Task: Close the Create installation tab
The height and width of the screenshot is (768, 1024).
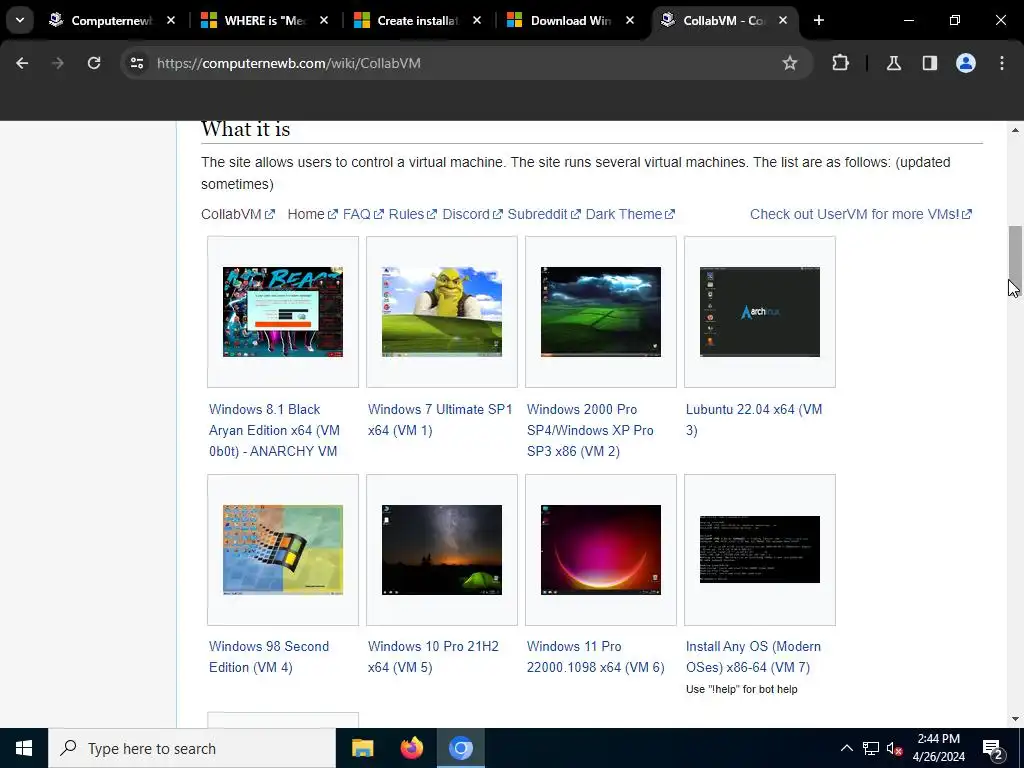Action: point(477,20)
